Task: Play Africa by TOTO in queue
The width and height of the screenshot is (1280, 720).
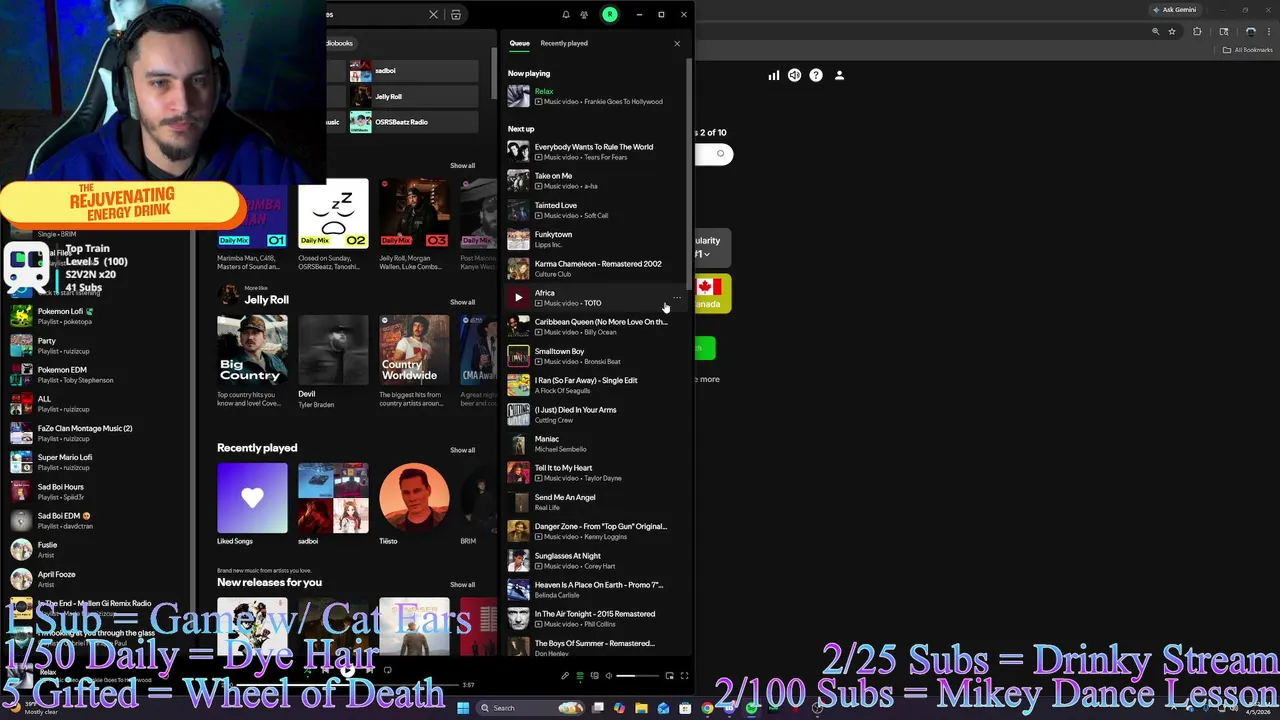Action: [x=518, y=297]
